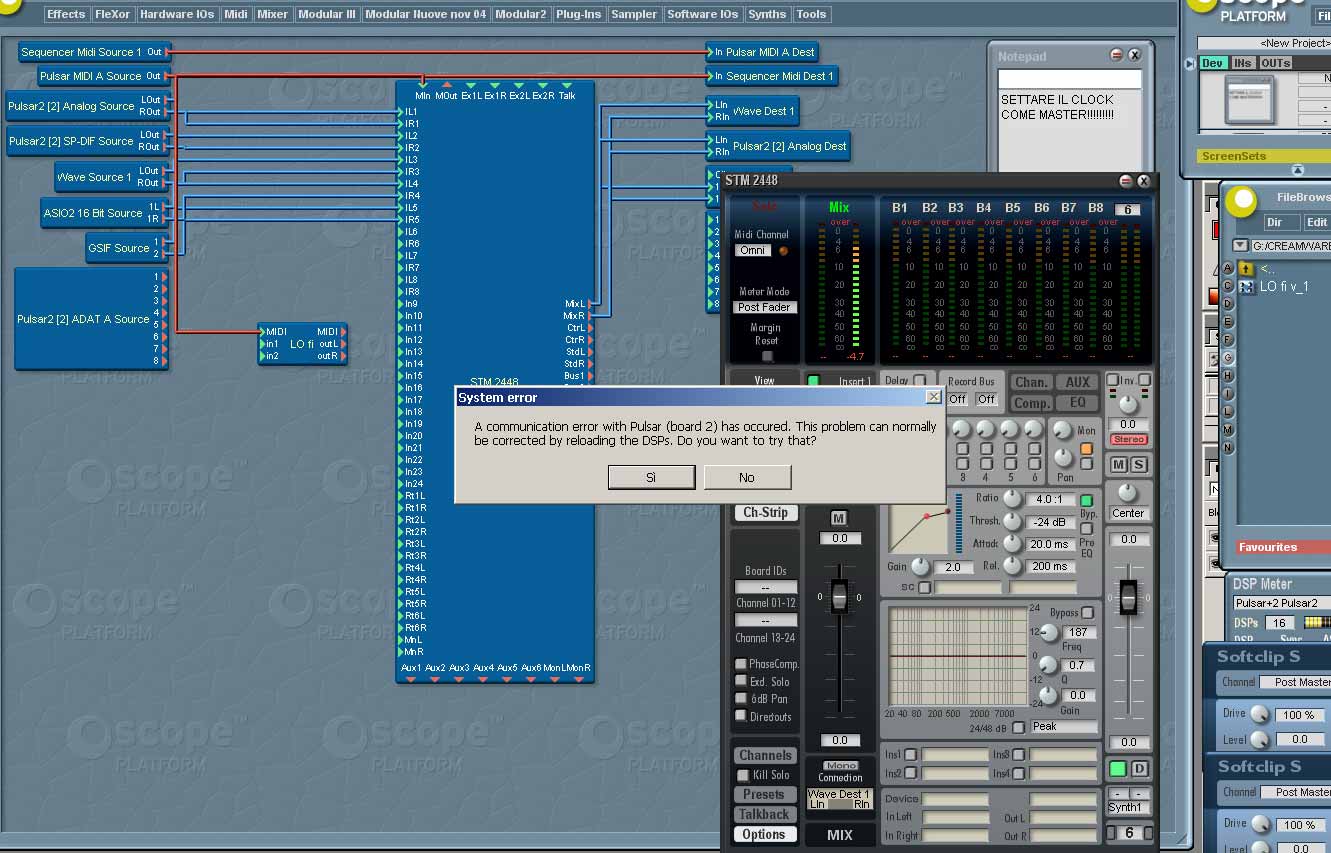Screen dimensions: 1331x853
Task: Open the Mixer menu
Action: point(272,14)
